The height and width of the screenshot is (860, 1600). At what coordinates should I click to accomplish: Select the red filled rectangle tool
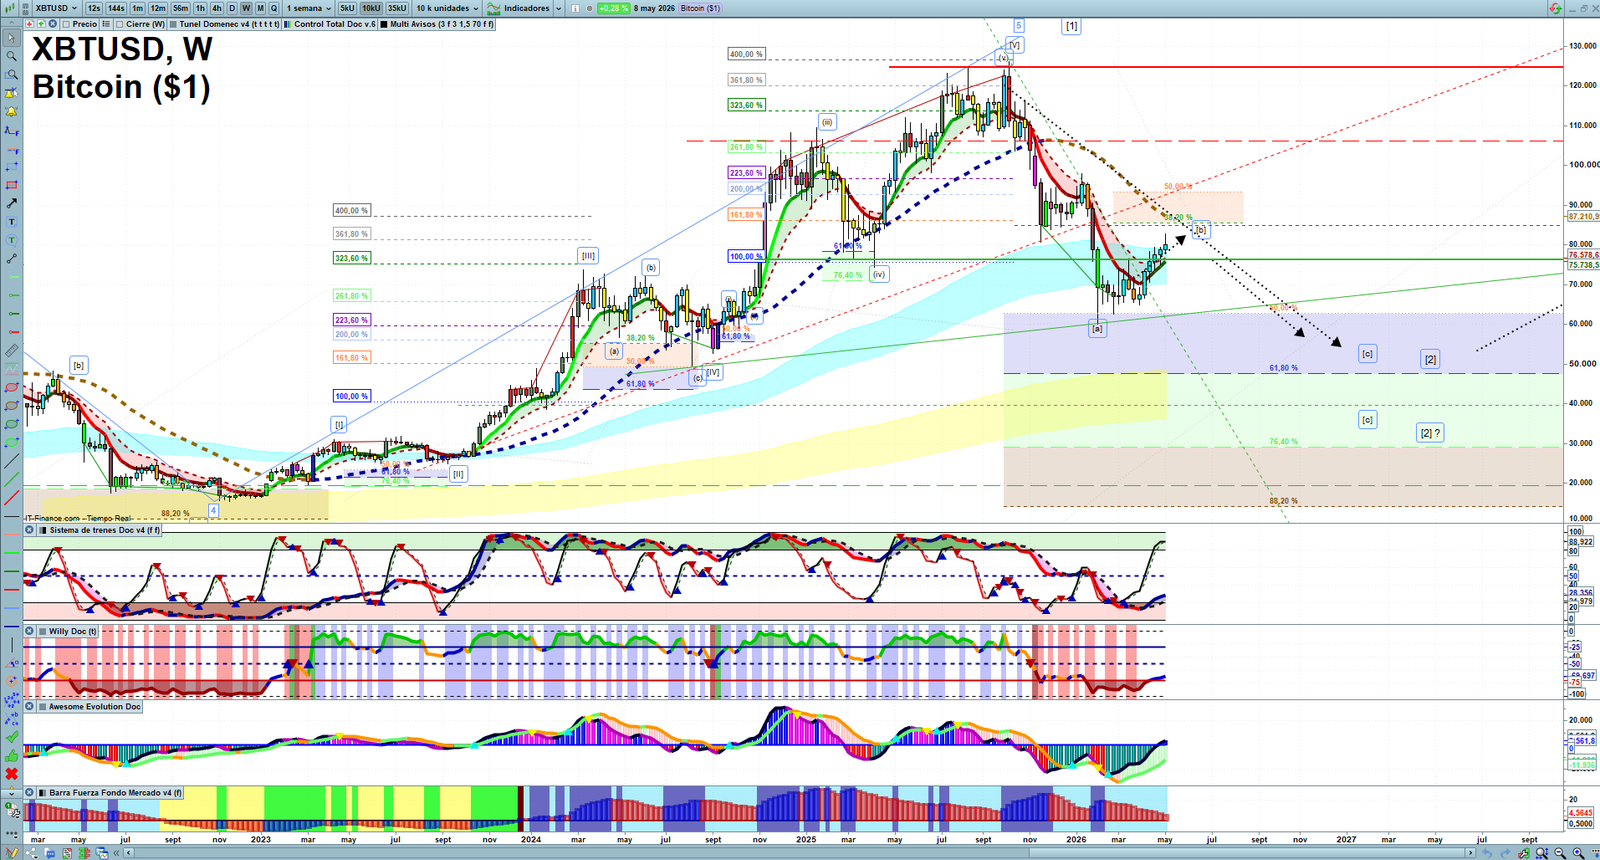(x=11, y=185)
